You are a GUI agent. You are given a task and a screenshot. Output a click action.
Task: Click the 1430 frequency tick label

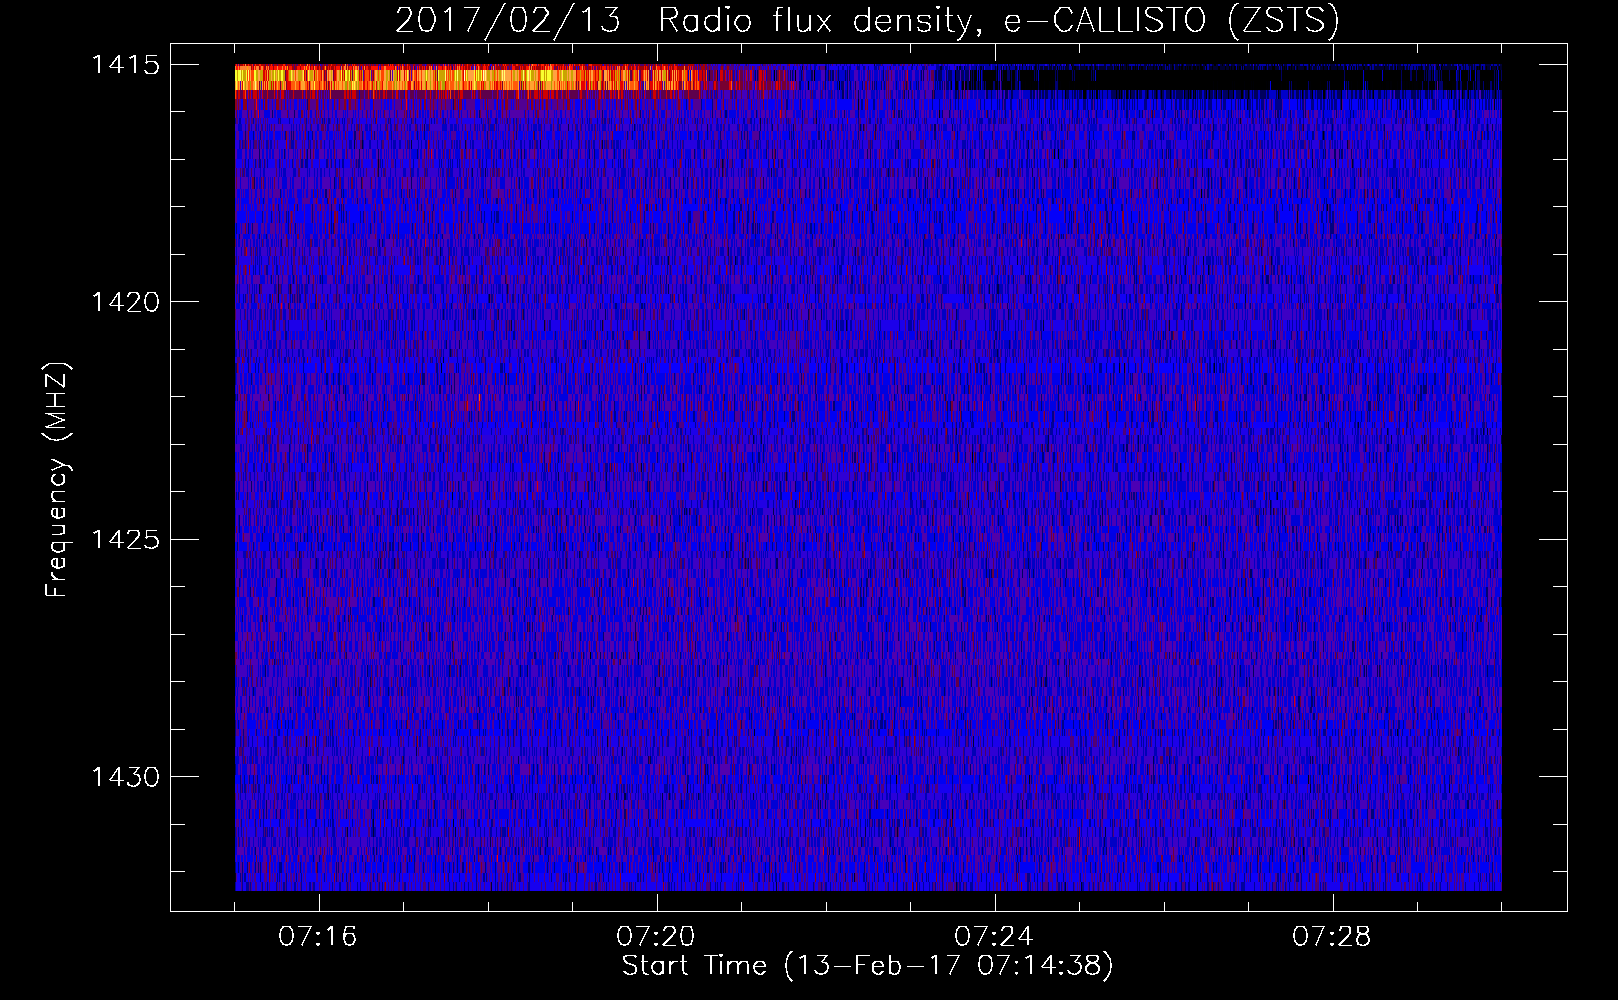pyautogui.click(x=125, y=777)
